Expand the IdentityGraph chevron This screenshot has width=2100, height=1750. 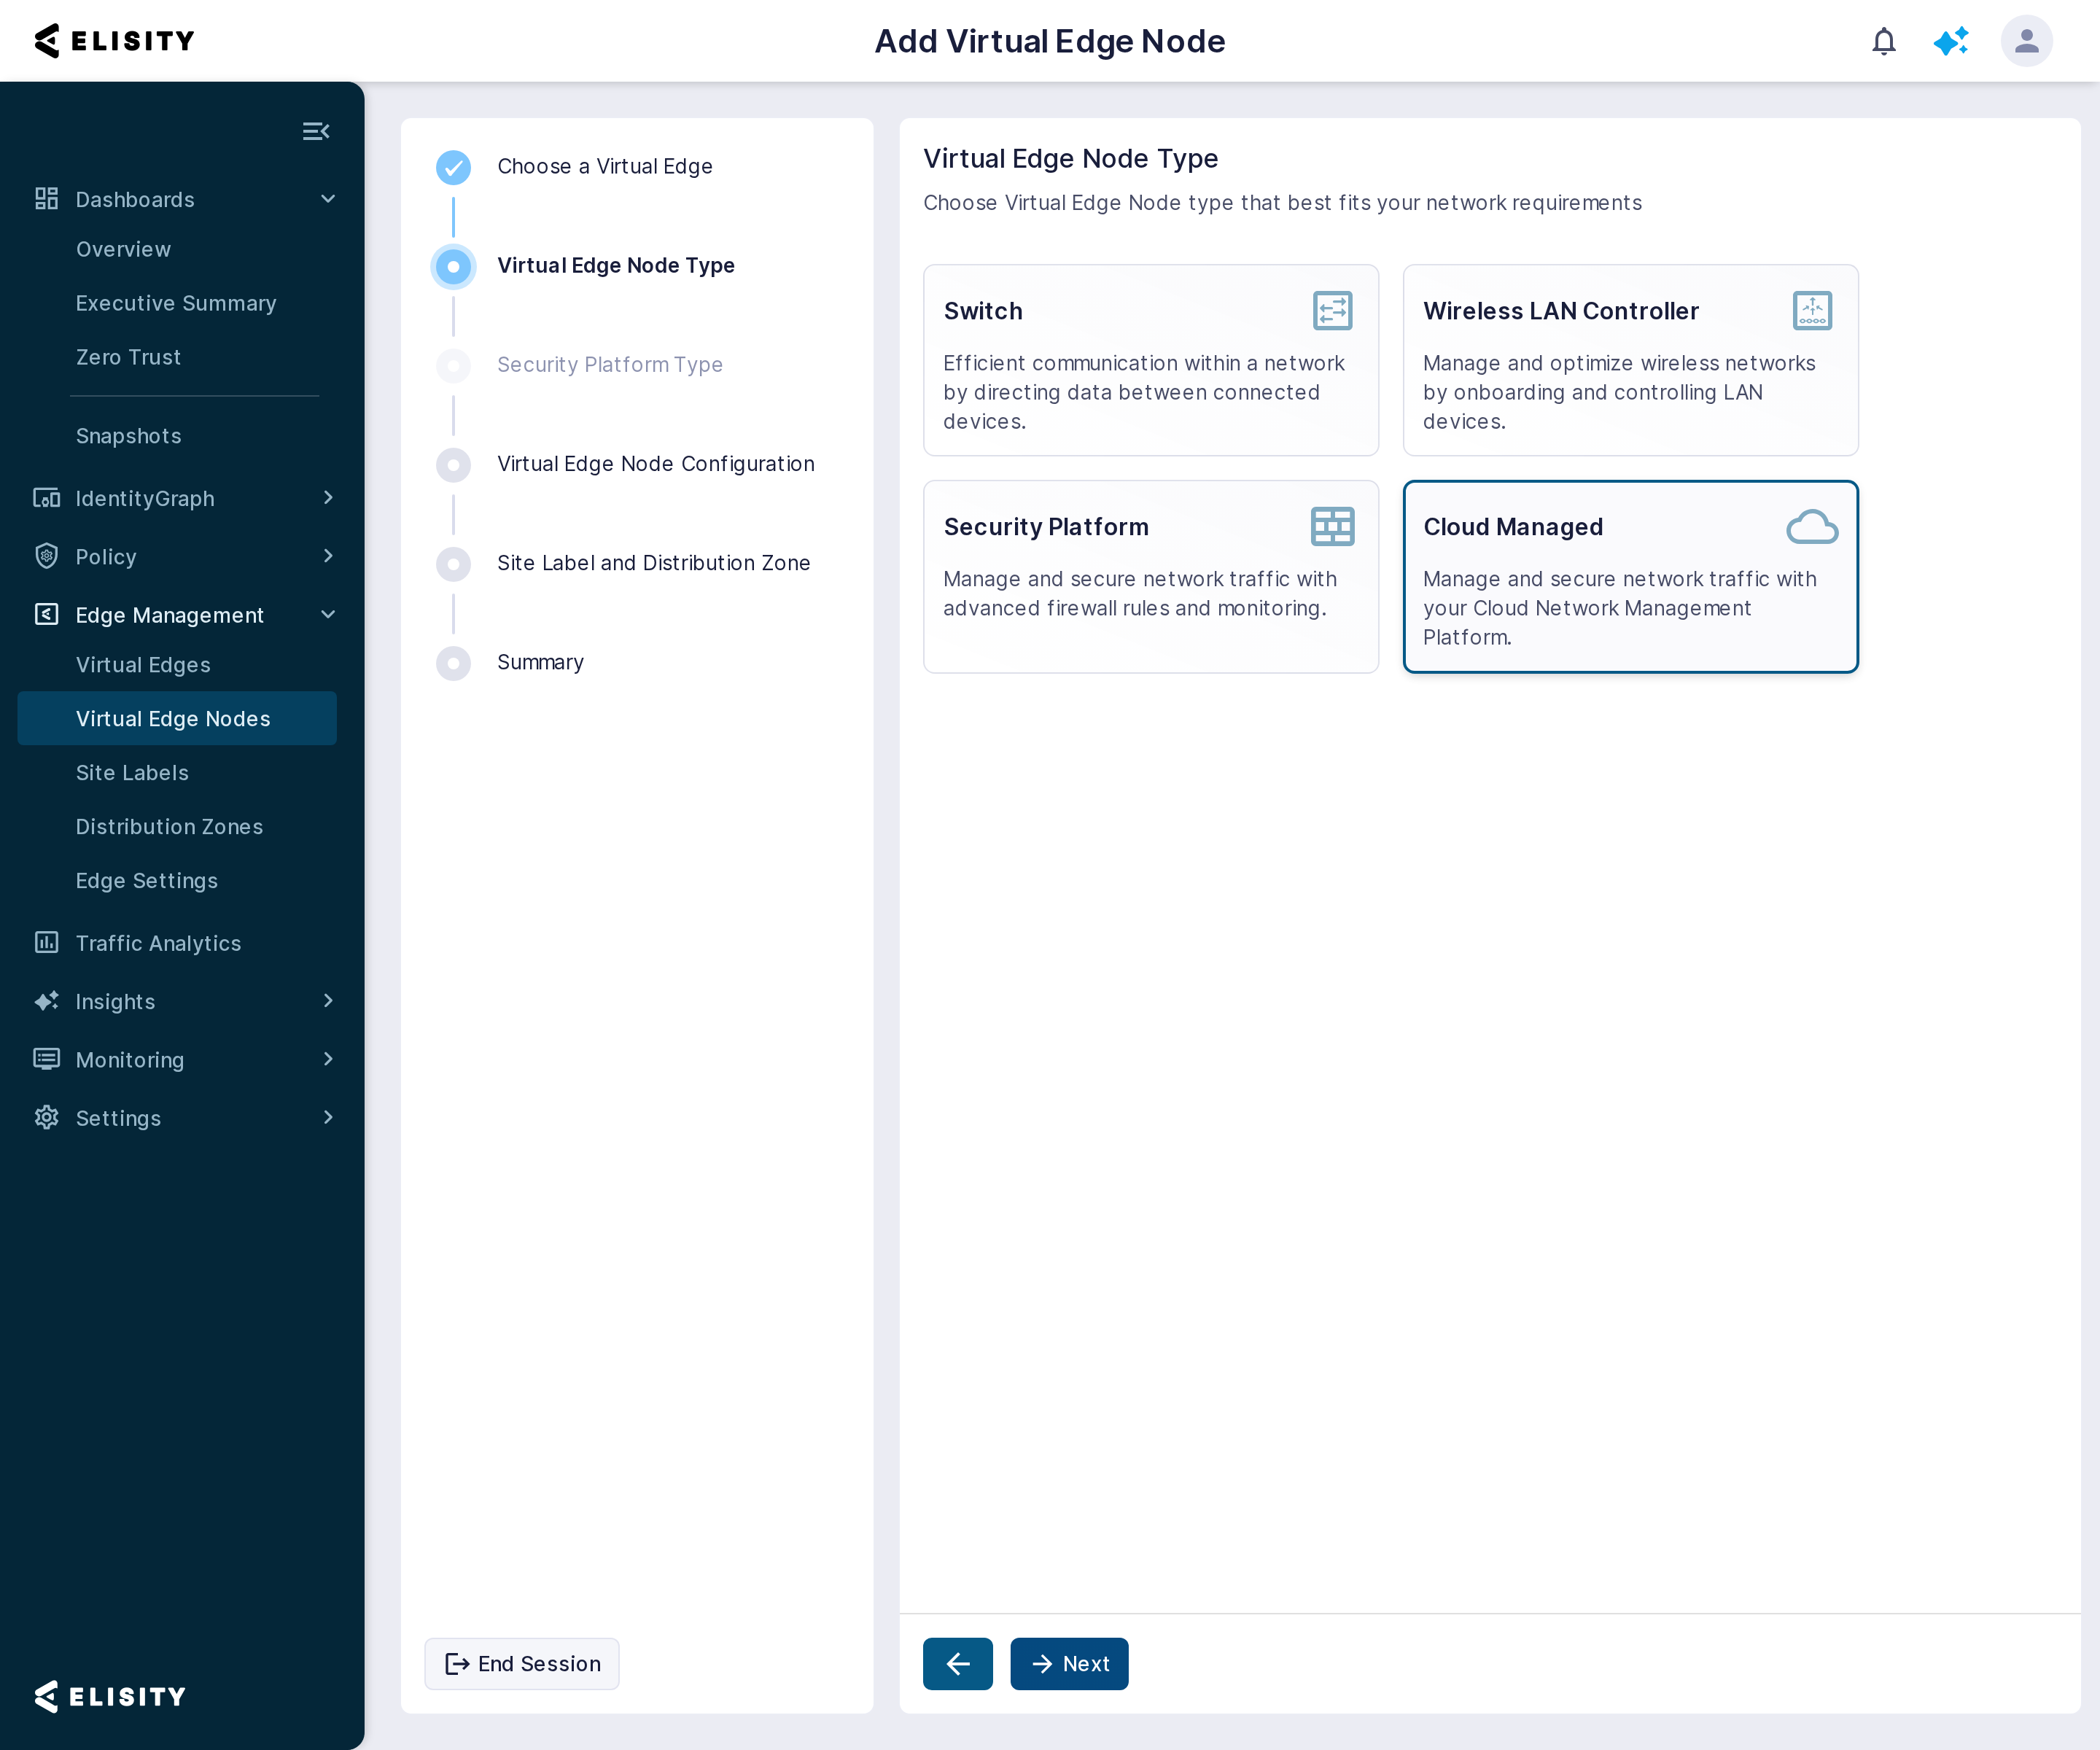[x=328, y=497]
